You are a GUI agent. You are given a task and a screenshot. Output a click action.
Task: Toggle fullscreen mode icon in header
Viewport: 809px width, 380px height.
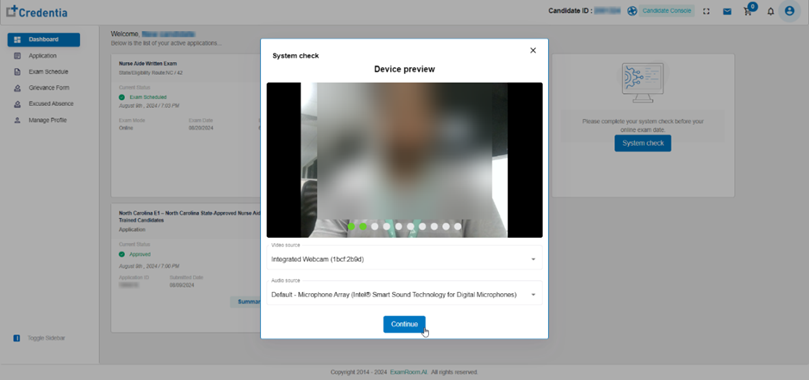coord(706,11)
